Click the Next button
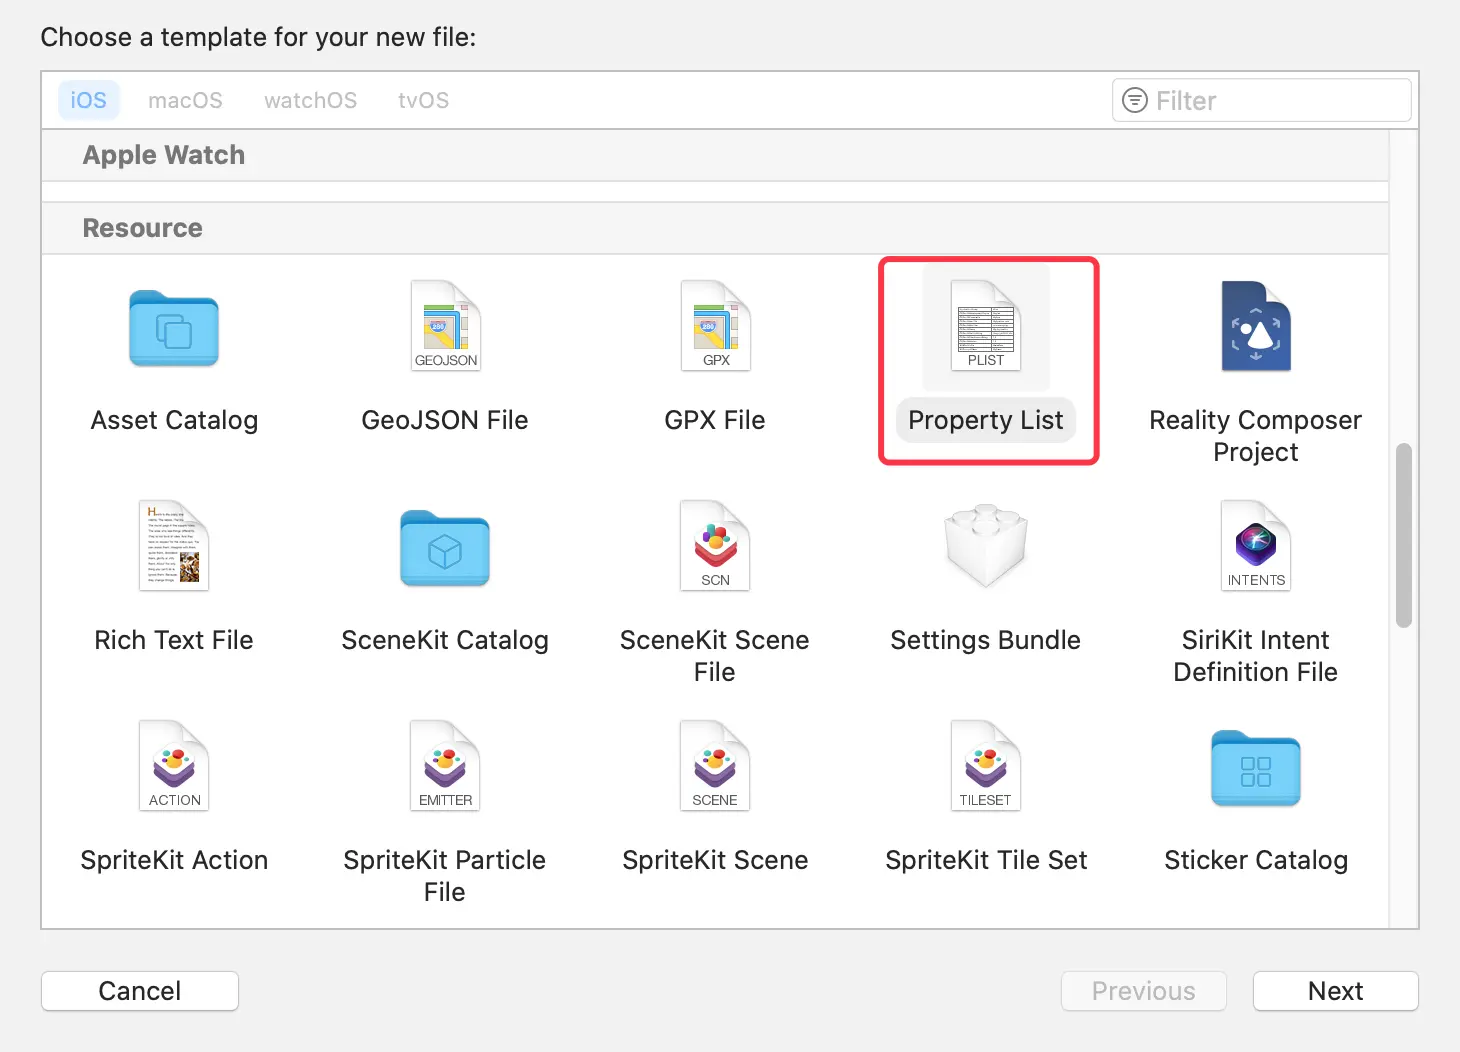The width and height of the screenshot is (1460, 1052). click(x=1336, y=991)
